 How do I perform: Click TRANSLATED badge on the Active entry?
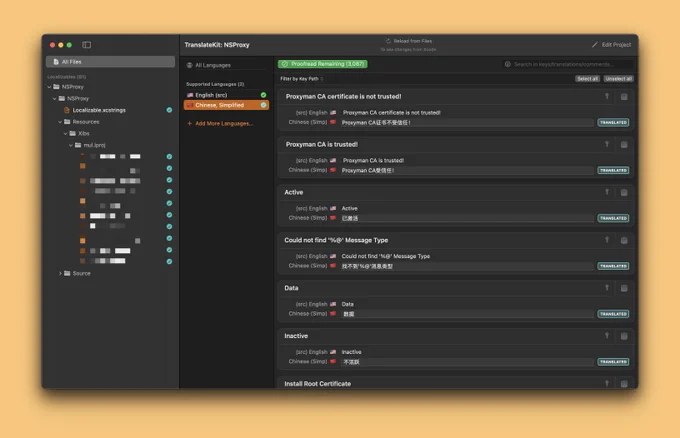613,218
